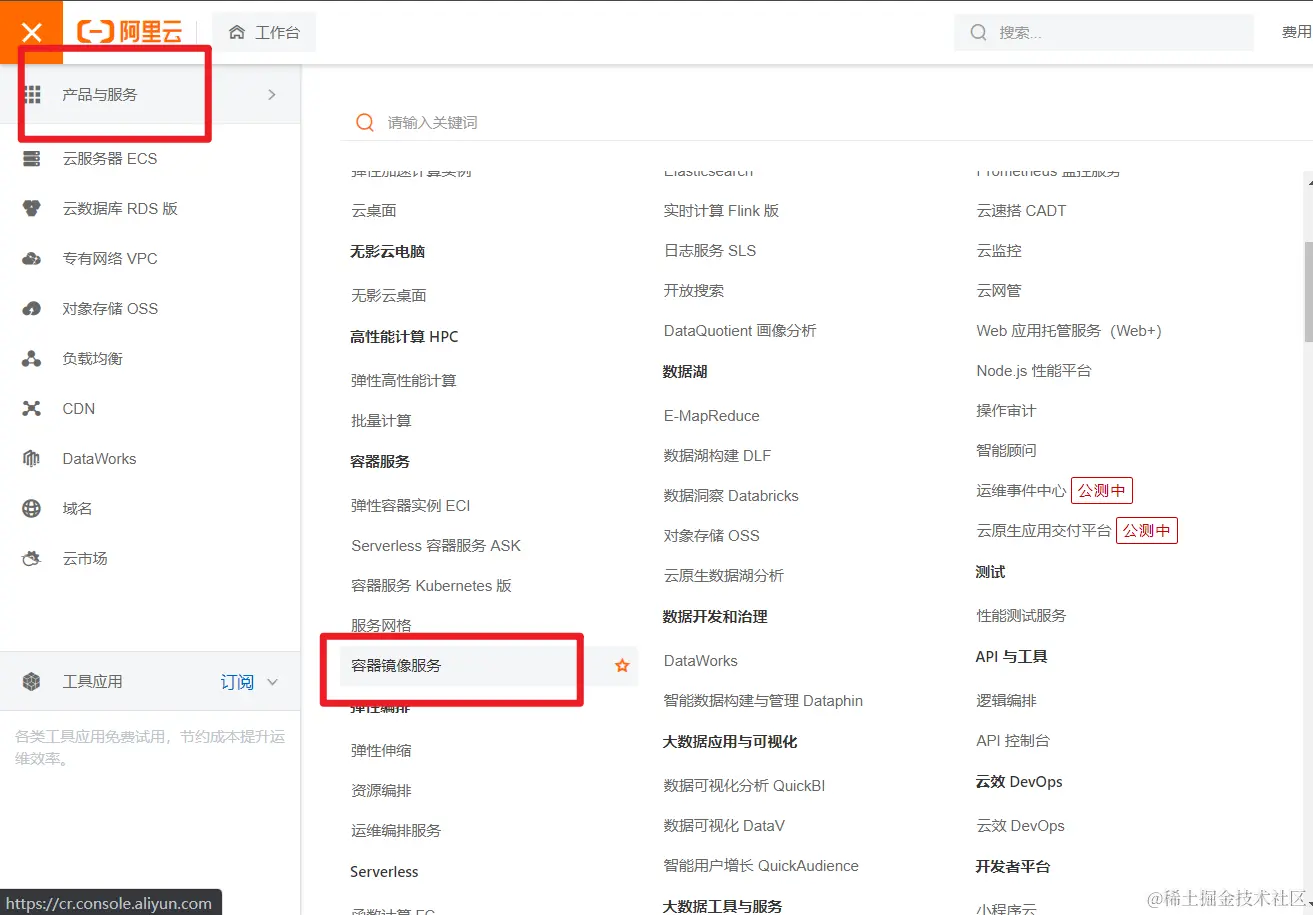
Task: Open 弹性伸缩 link
Action: coord(381,751)
